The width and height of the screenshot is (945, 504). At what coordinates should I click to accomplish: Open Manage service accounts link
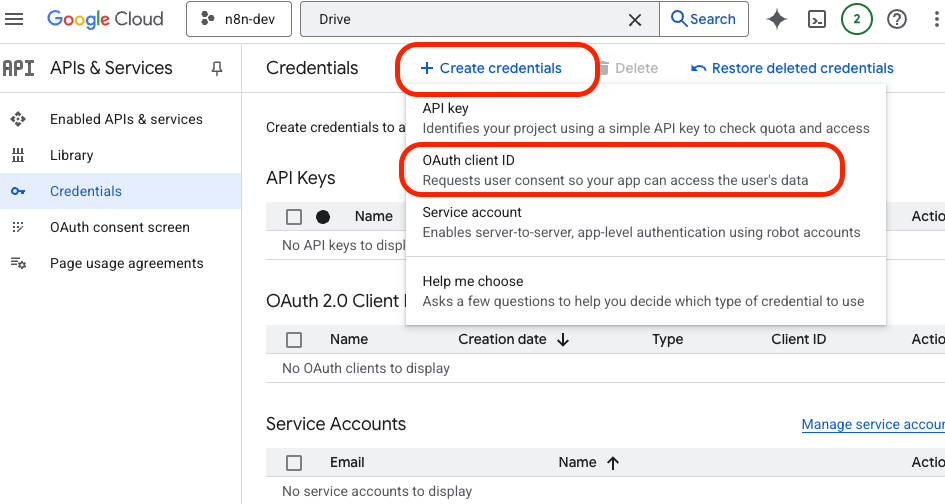click(x=873, y=424)
